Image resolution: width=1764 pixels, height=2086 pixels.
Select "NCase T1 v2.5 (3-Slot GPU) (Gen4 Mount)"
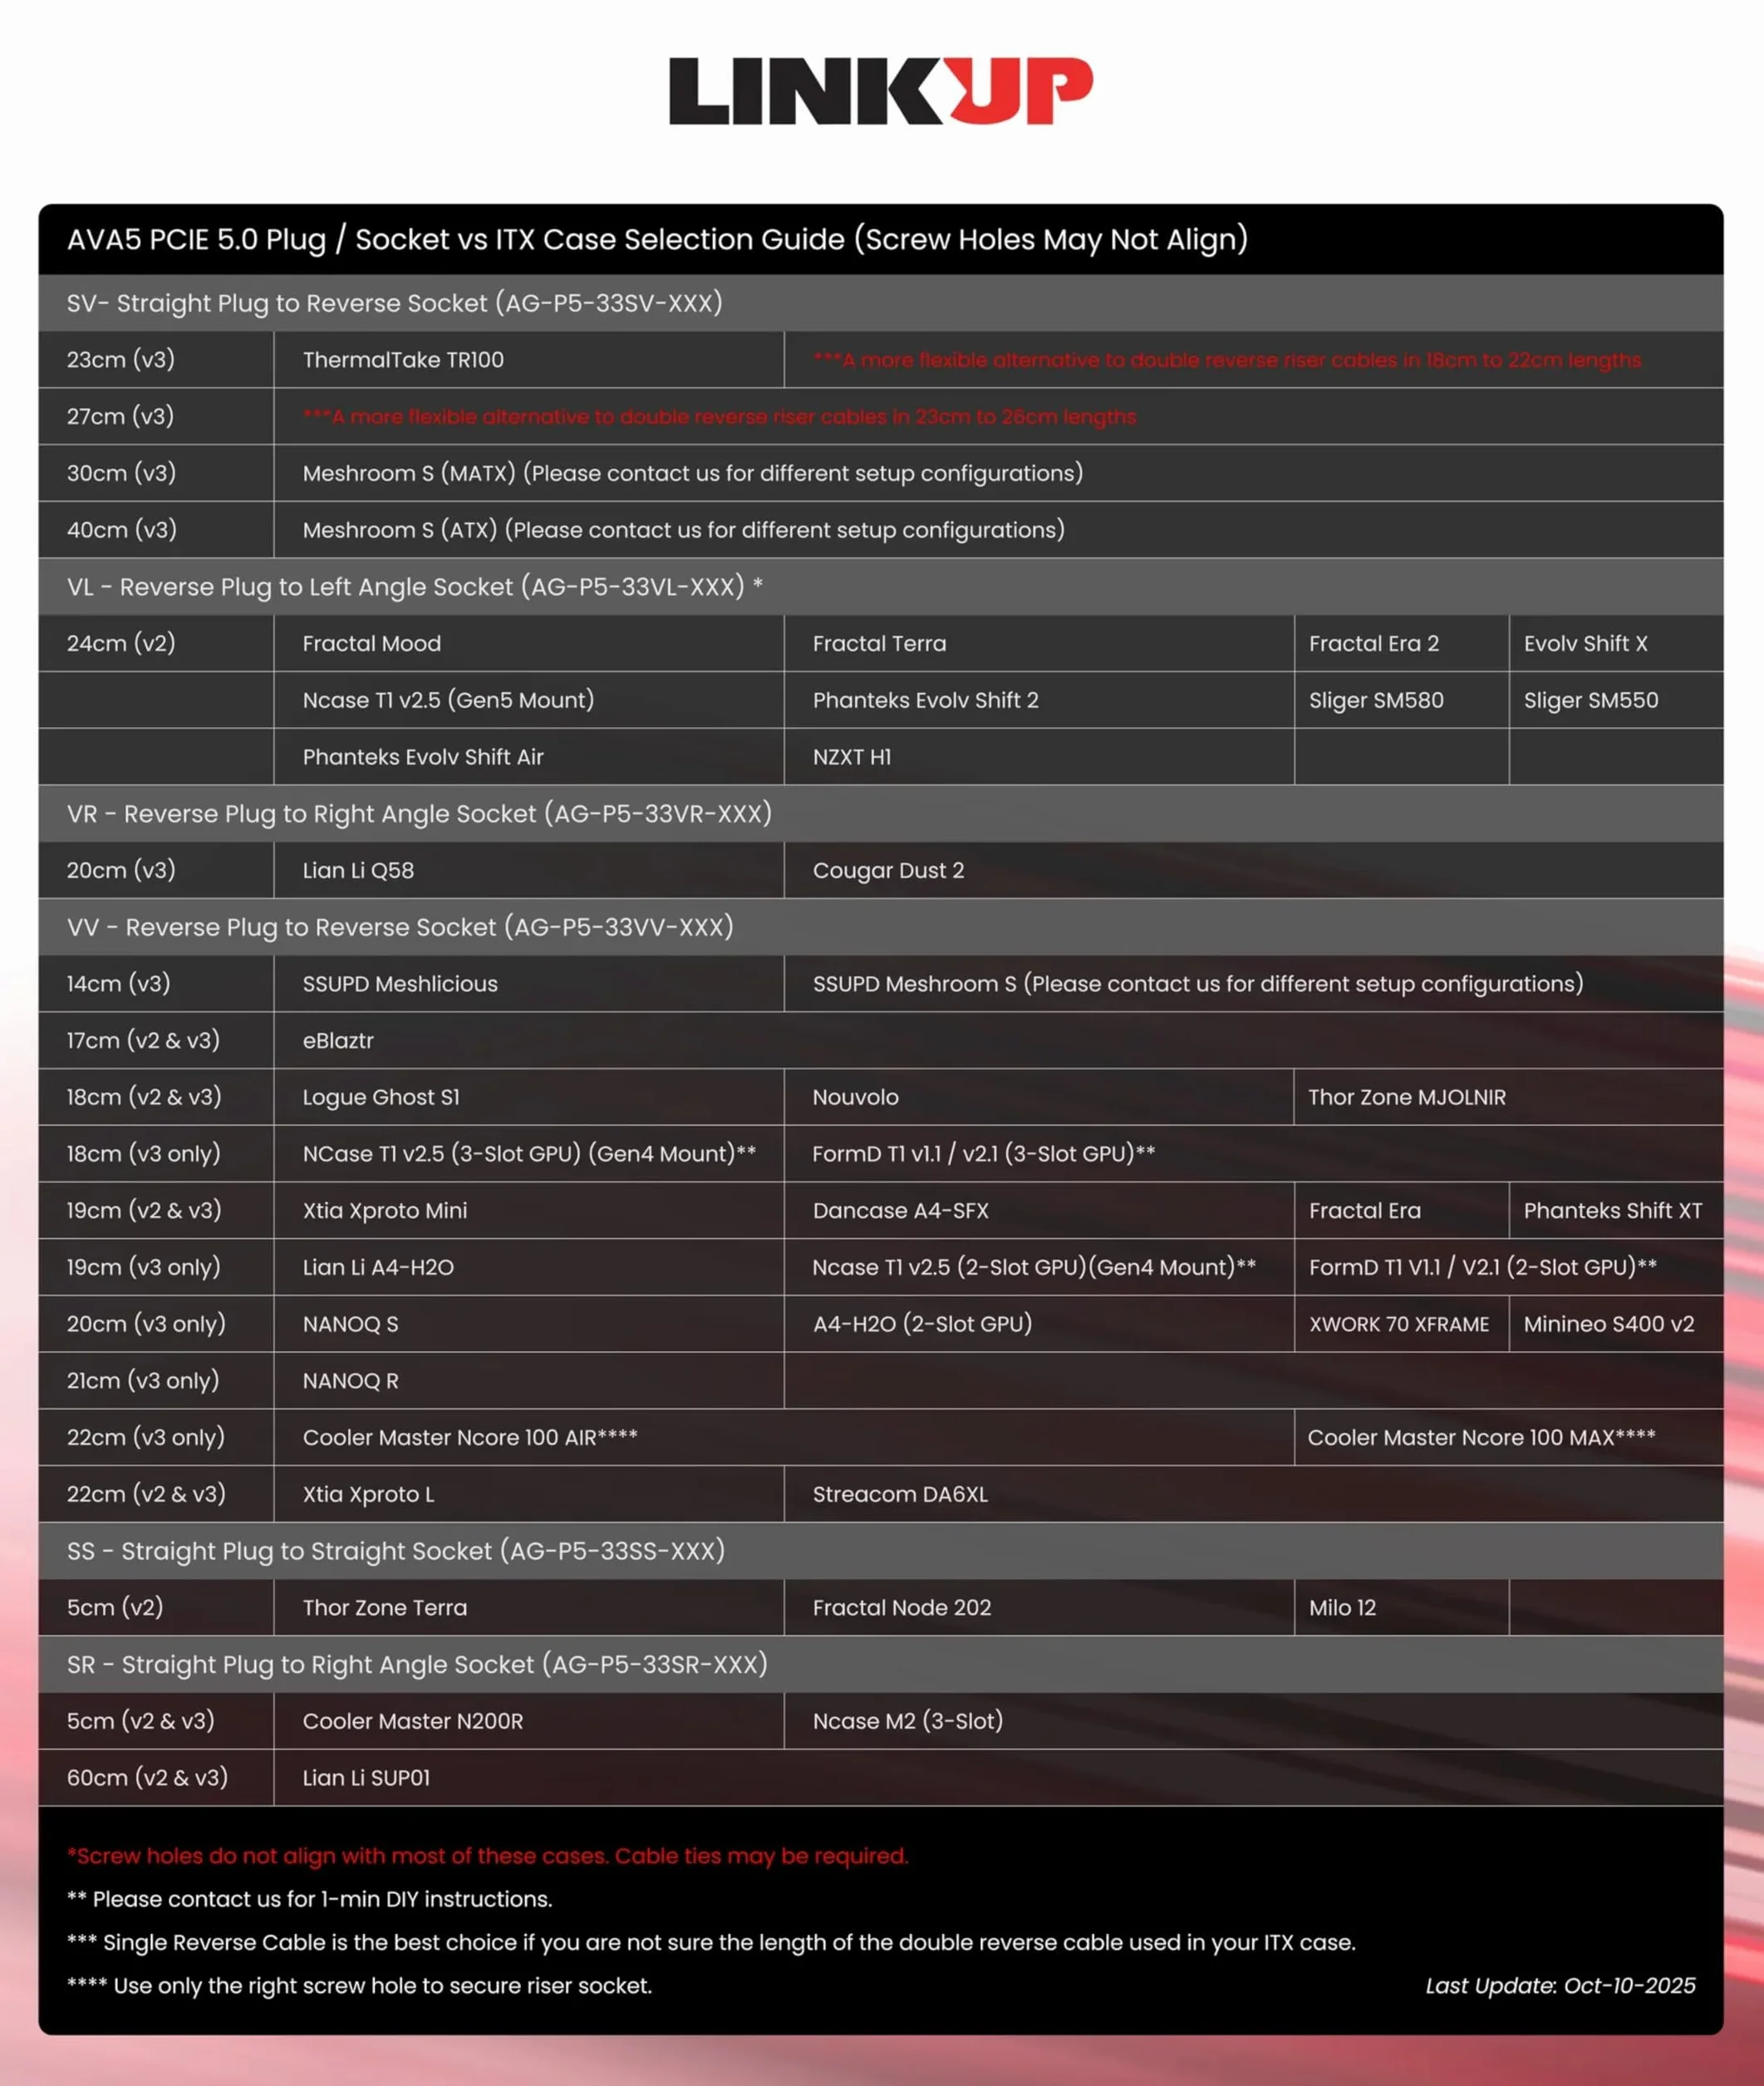529,1154
